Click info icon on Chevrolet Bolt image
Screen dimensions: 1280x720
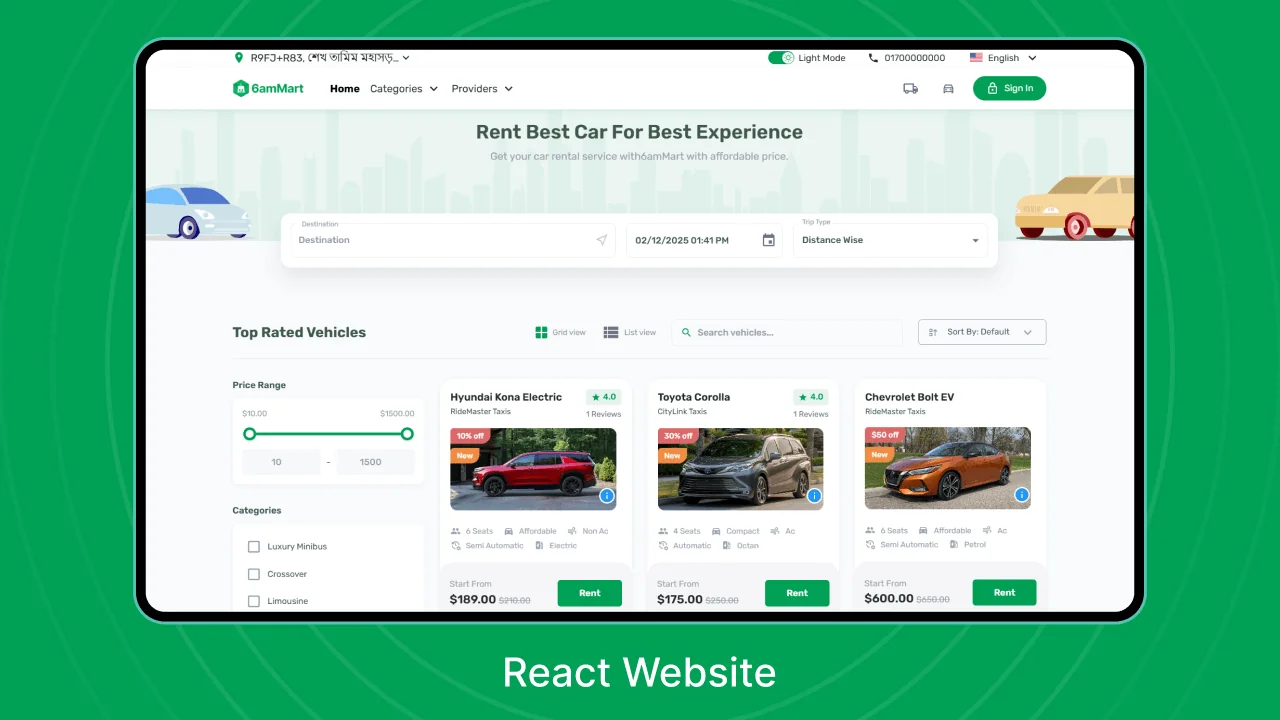[1021, 495]
